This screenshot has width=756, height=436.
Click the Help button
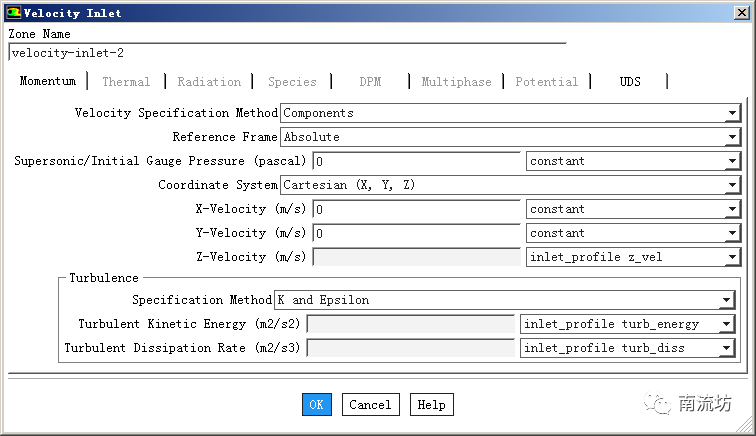coord(431,405)
